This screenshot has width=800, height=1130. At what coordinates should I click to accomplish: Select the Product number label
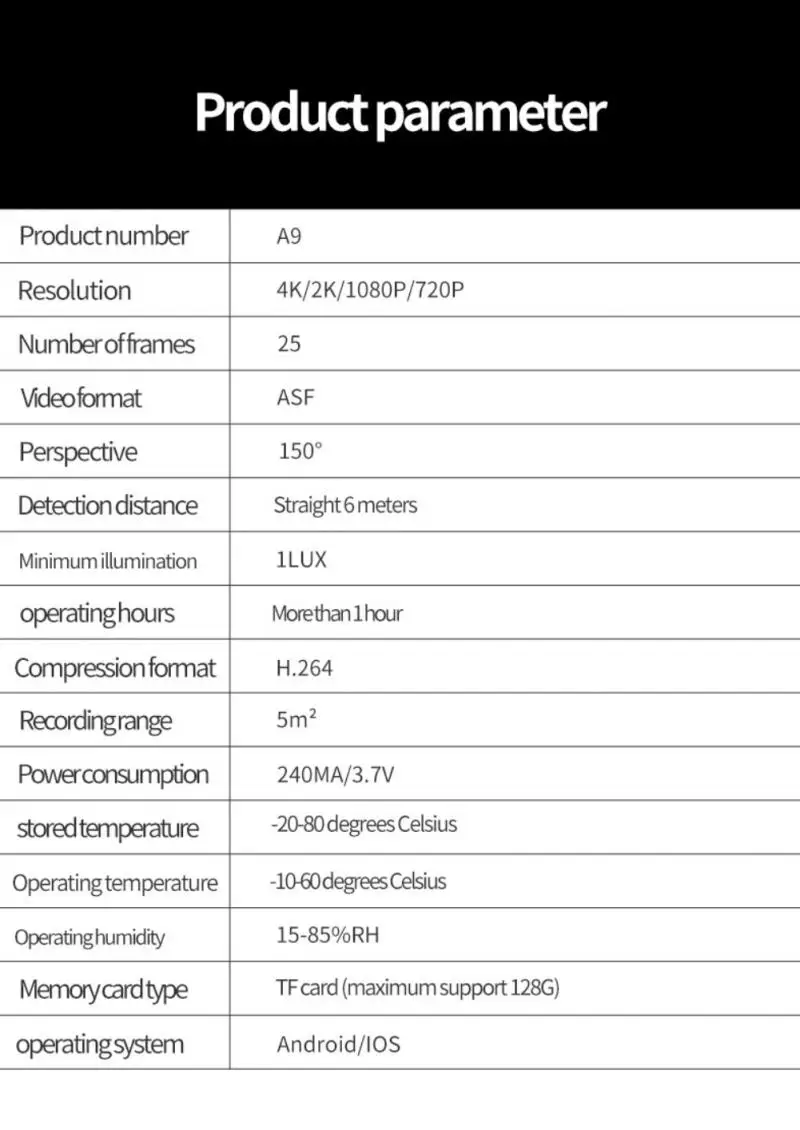[x=104, y=236]
